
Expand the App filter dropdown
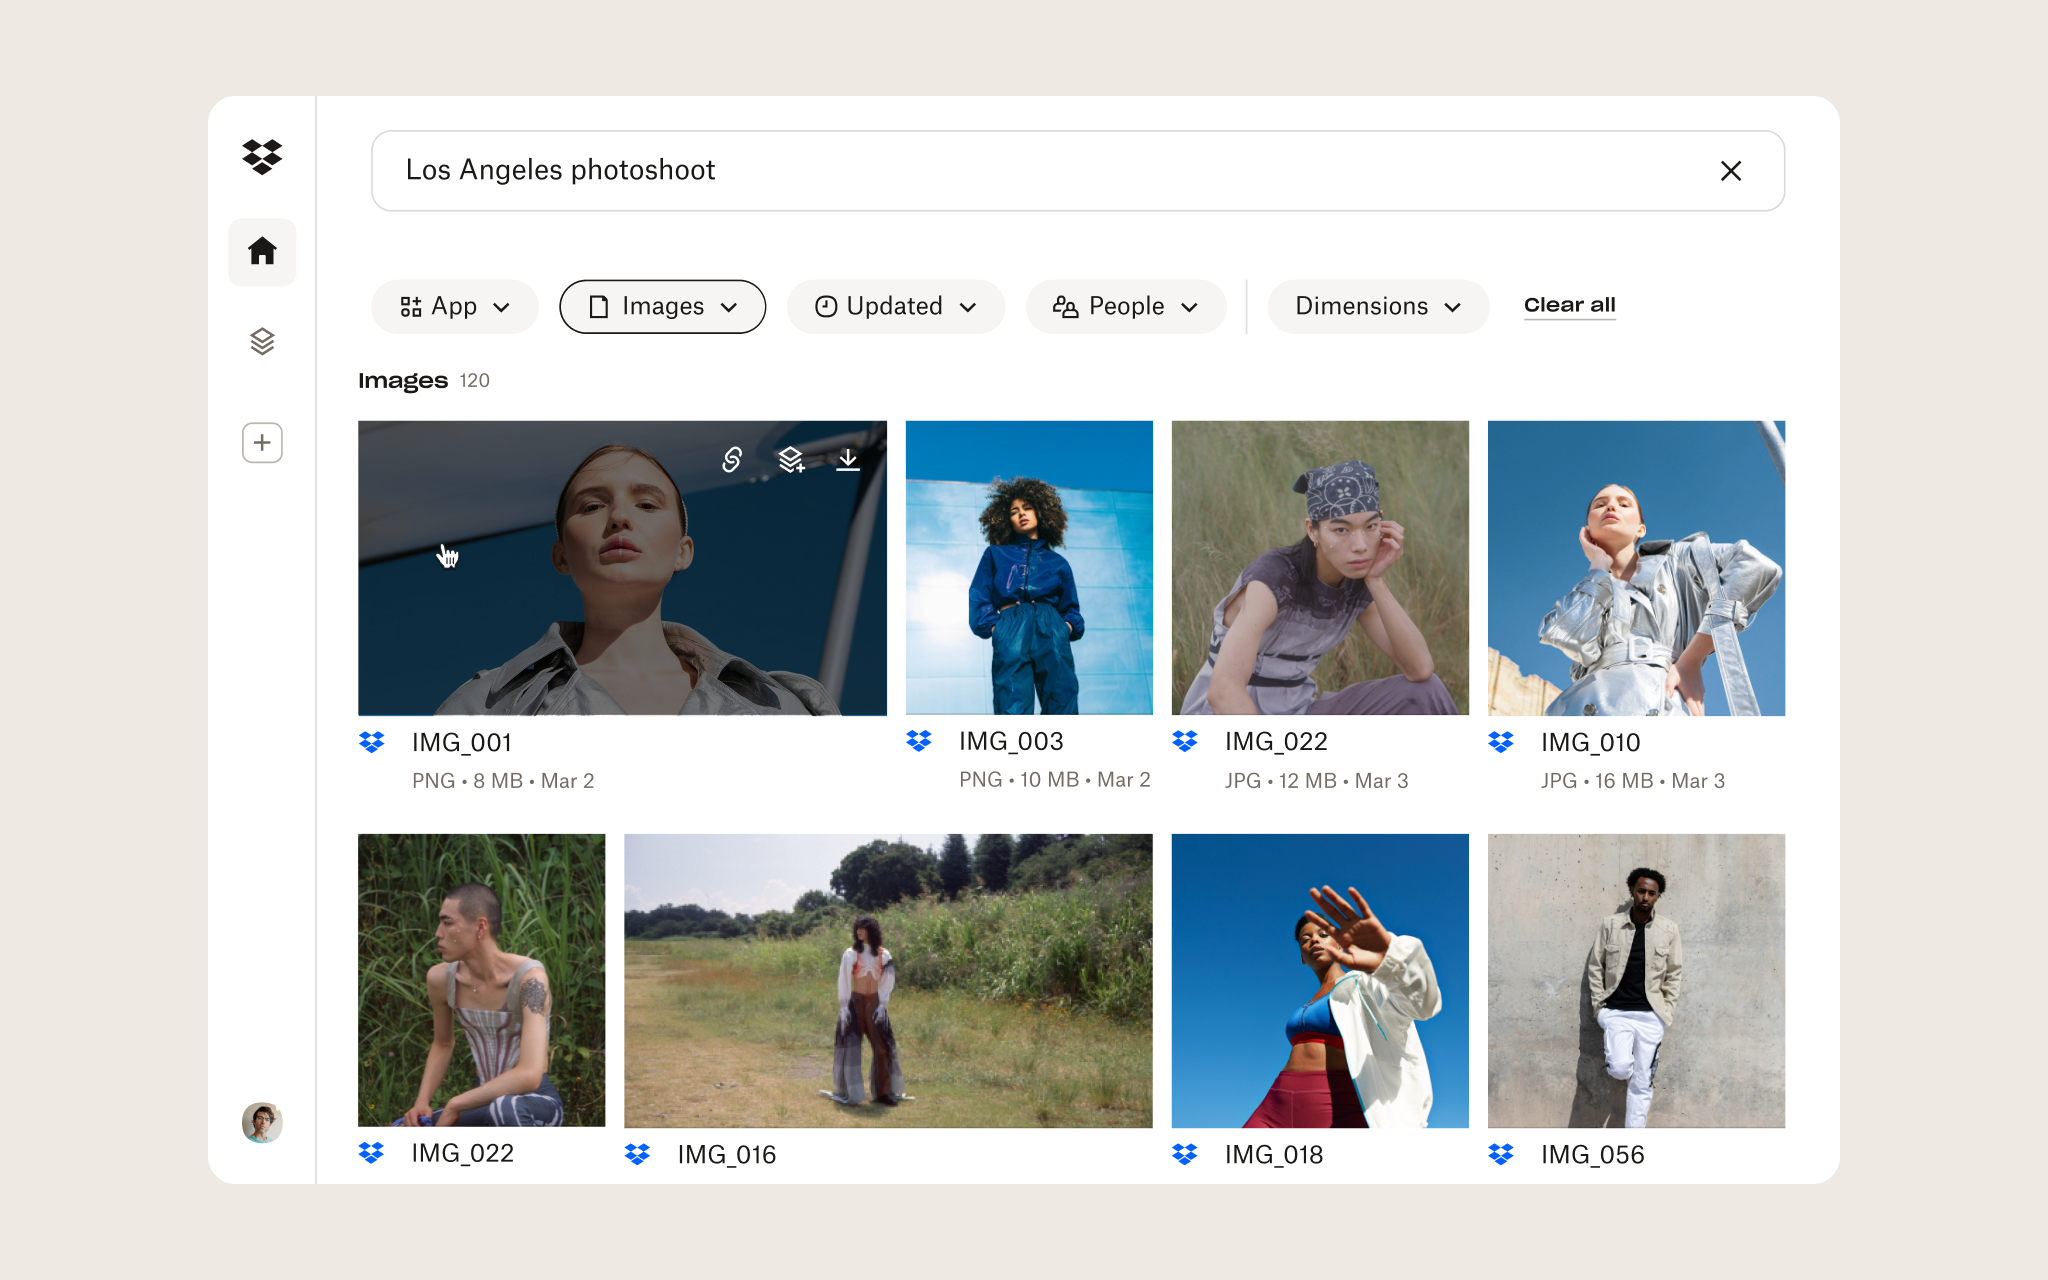tap(455, 306)
